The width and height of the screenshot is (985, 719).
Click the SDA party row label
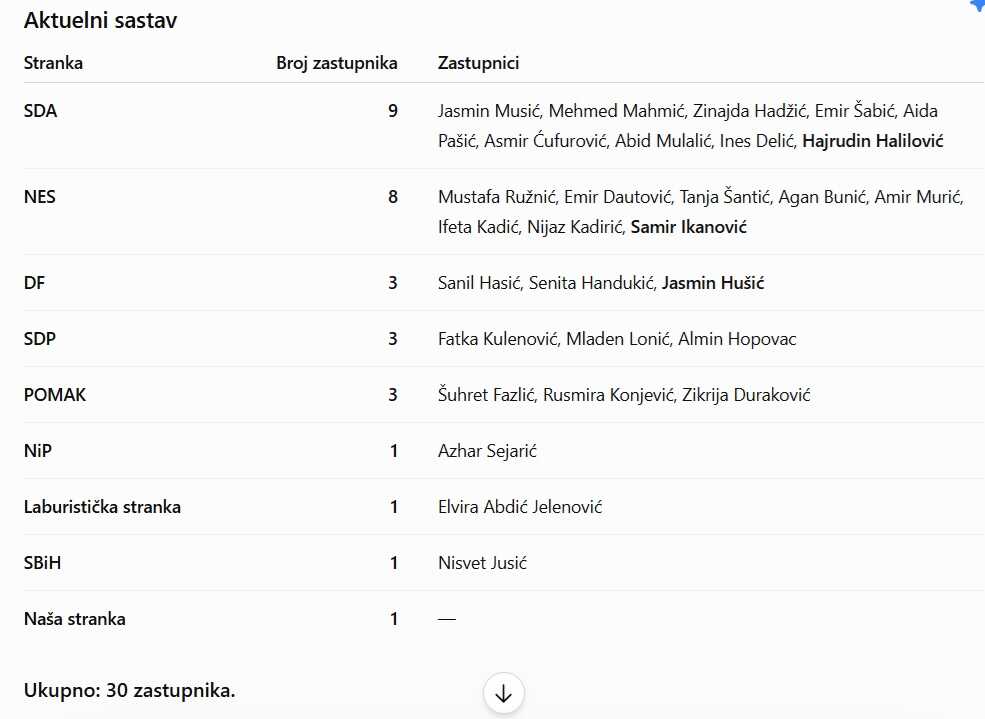click(40, 111)
